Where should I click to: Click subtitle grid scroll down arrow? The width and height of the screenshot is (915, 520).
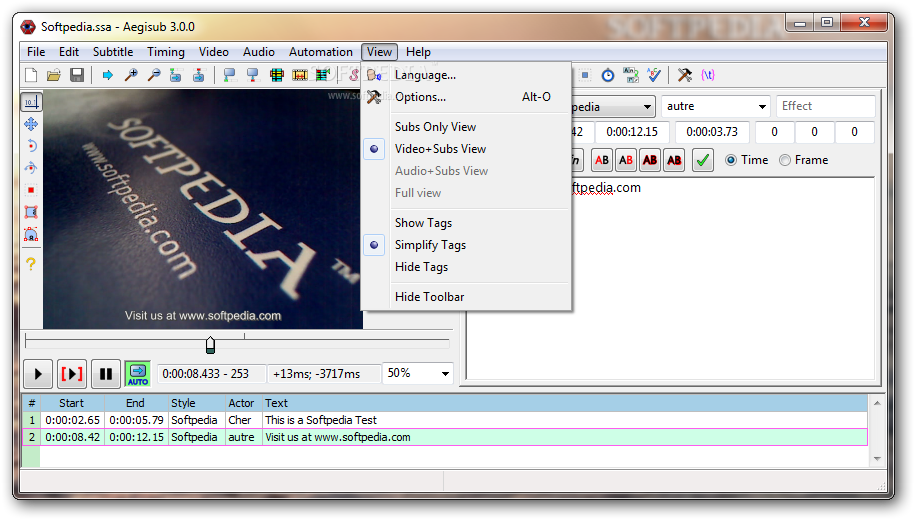[x=877, y=459]
